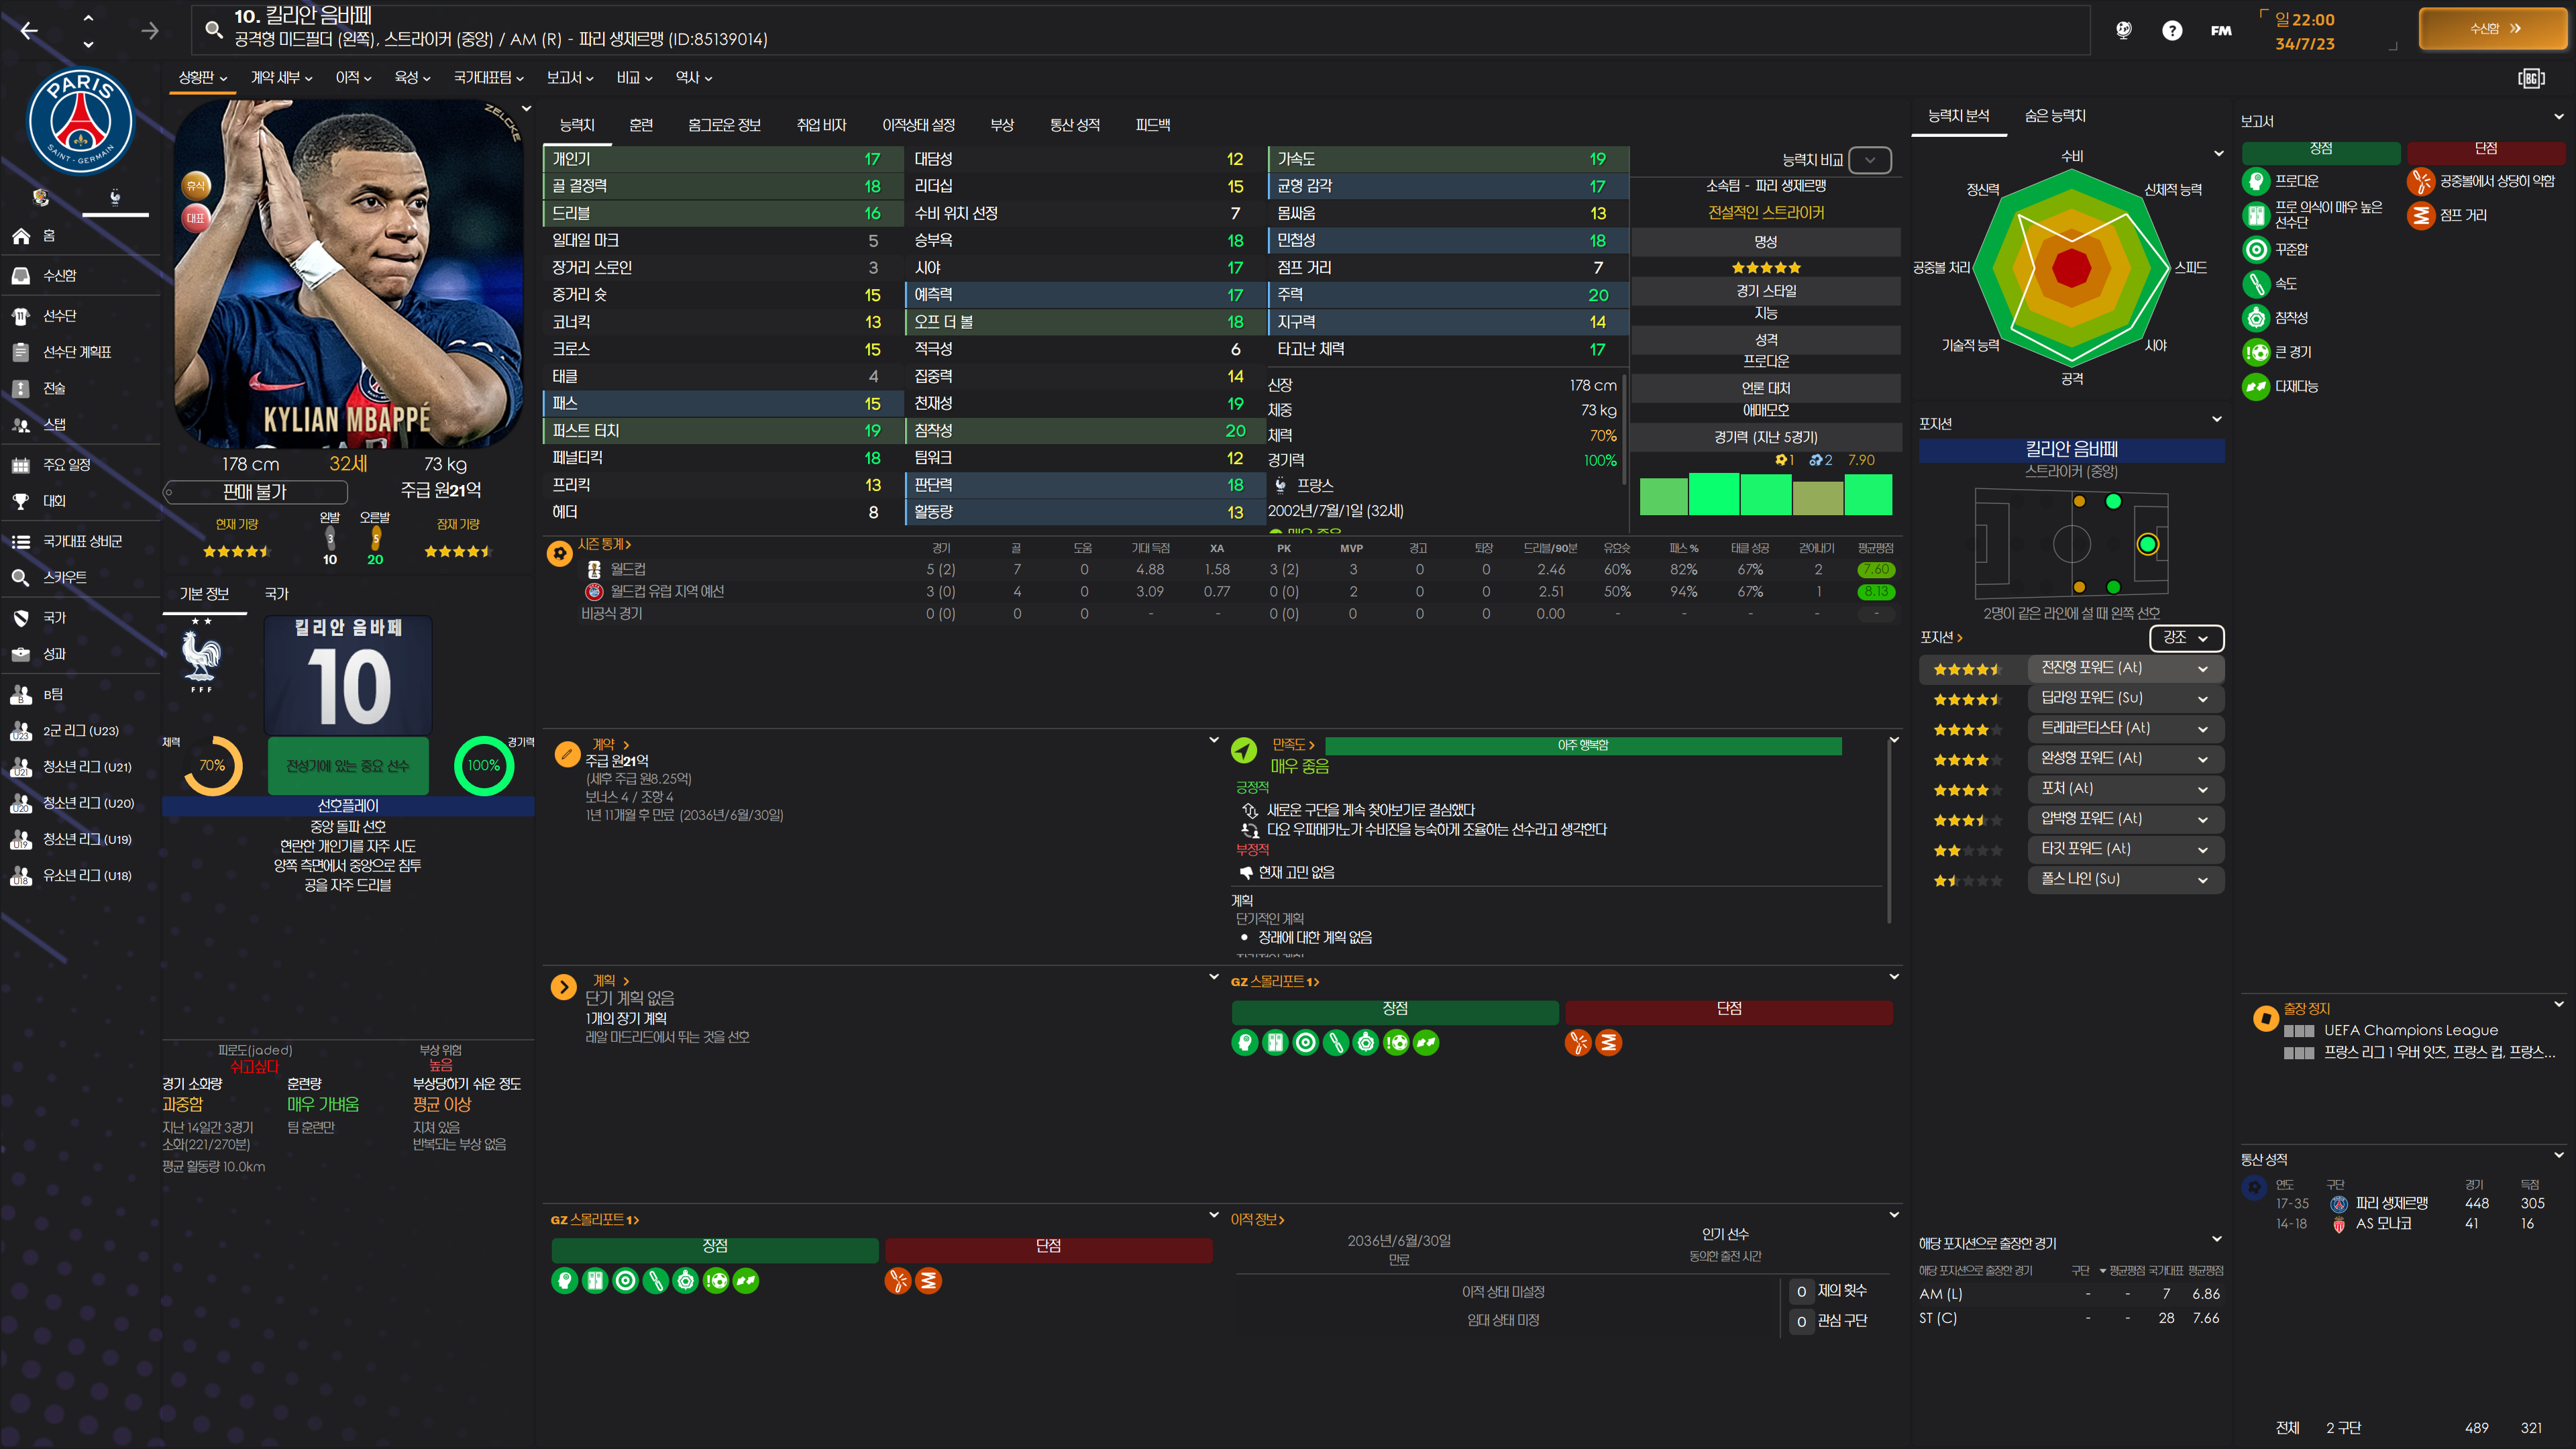Open the 육성 dropdown menu

pos(412,77)
